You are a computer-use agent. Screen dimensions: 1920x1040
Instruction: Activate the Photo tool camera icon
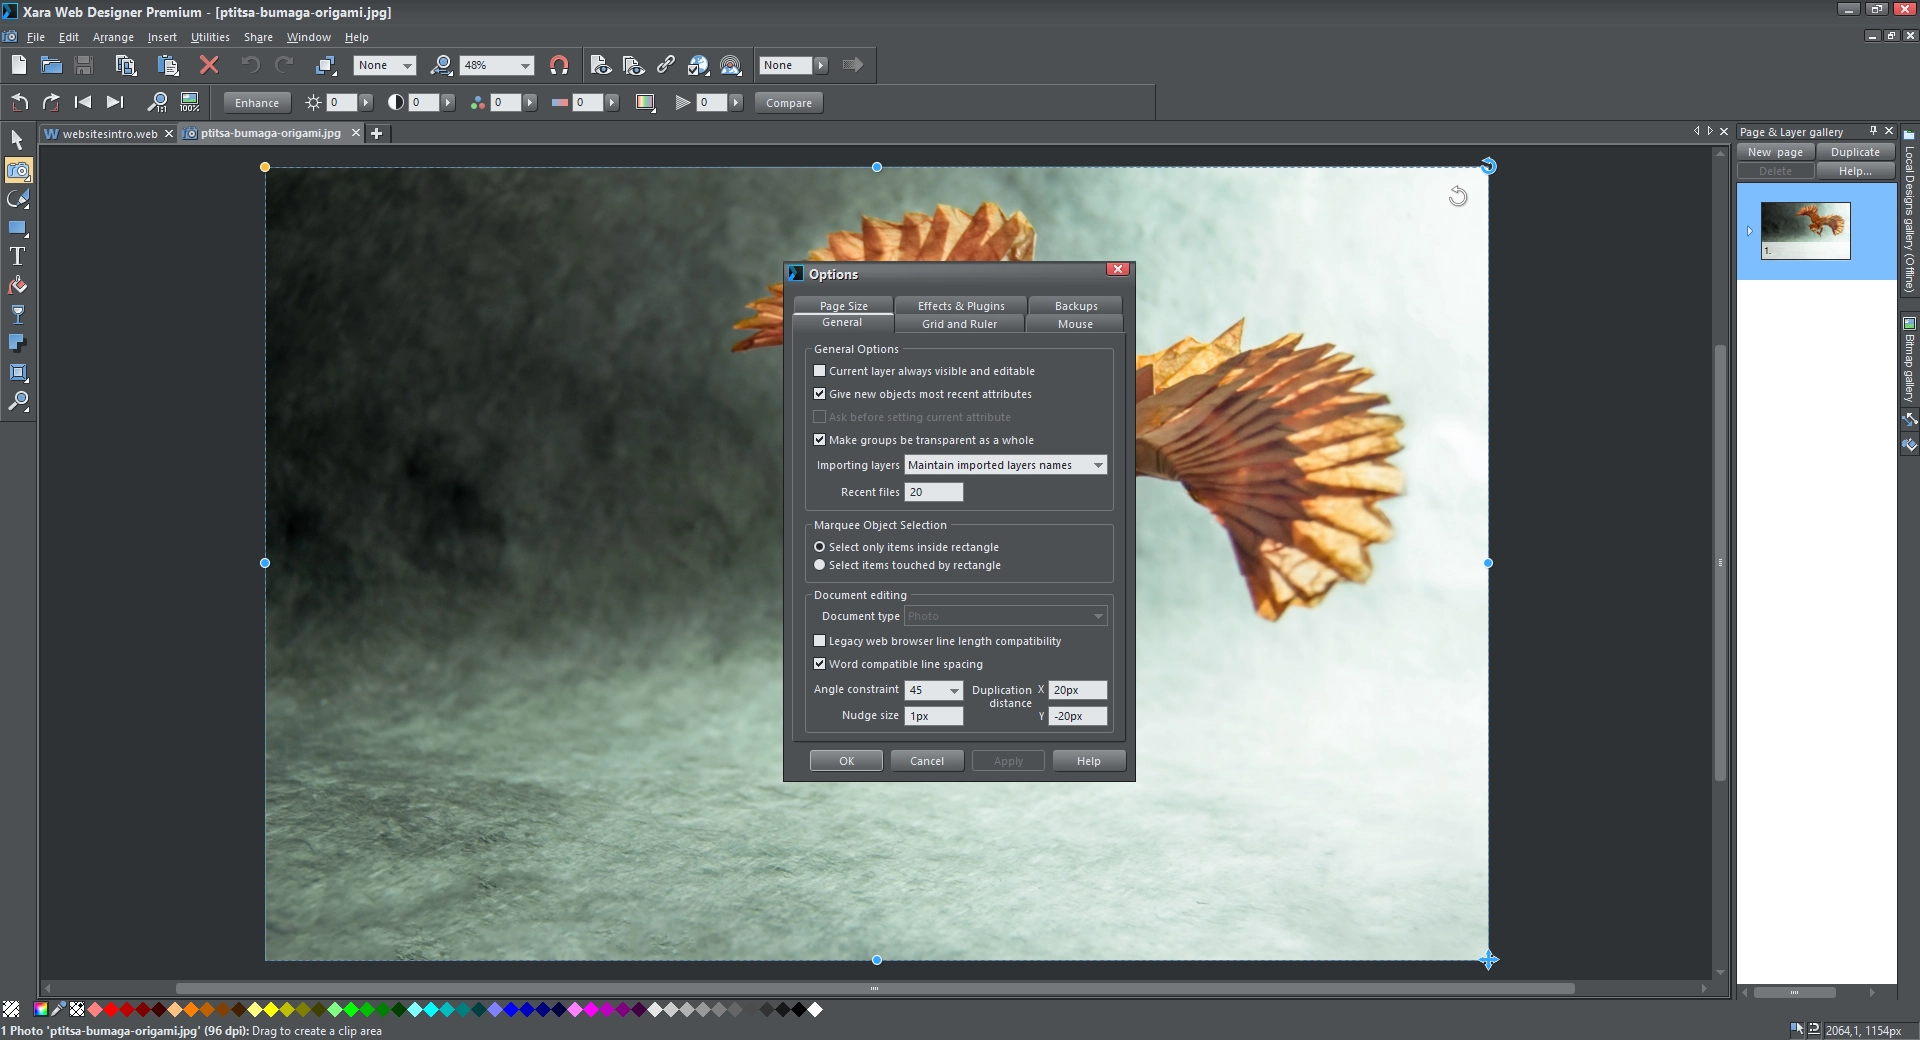pos(18,171)
